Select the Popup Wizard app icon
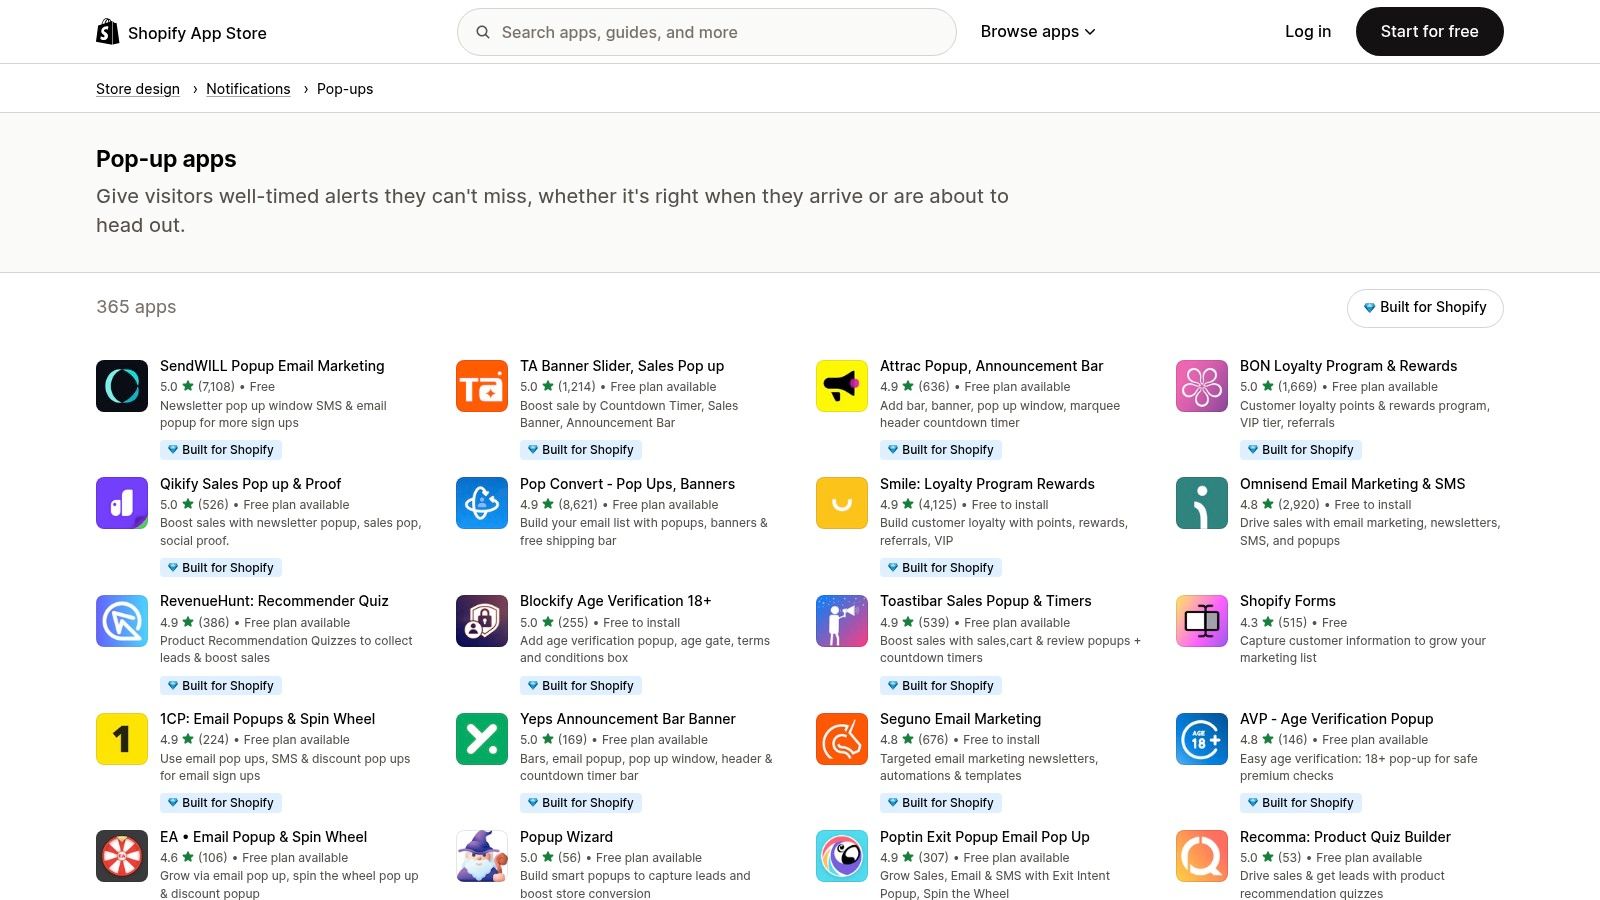1600x900 pixels. (x=481, y=856)
